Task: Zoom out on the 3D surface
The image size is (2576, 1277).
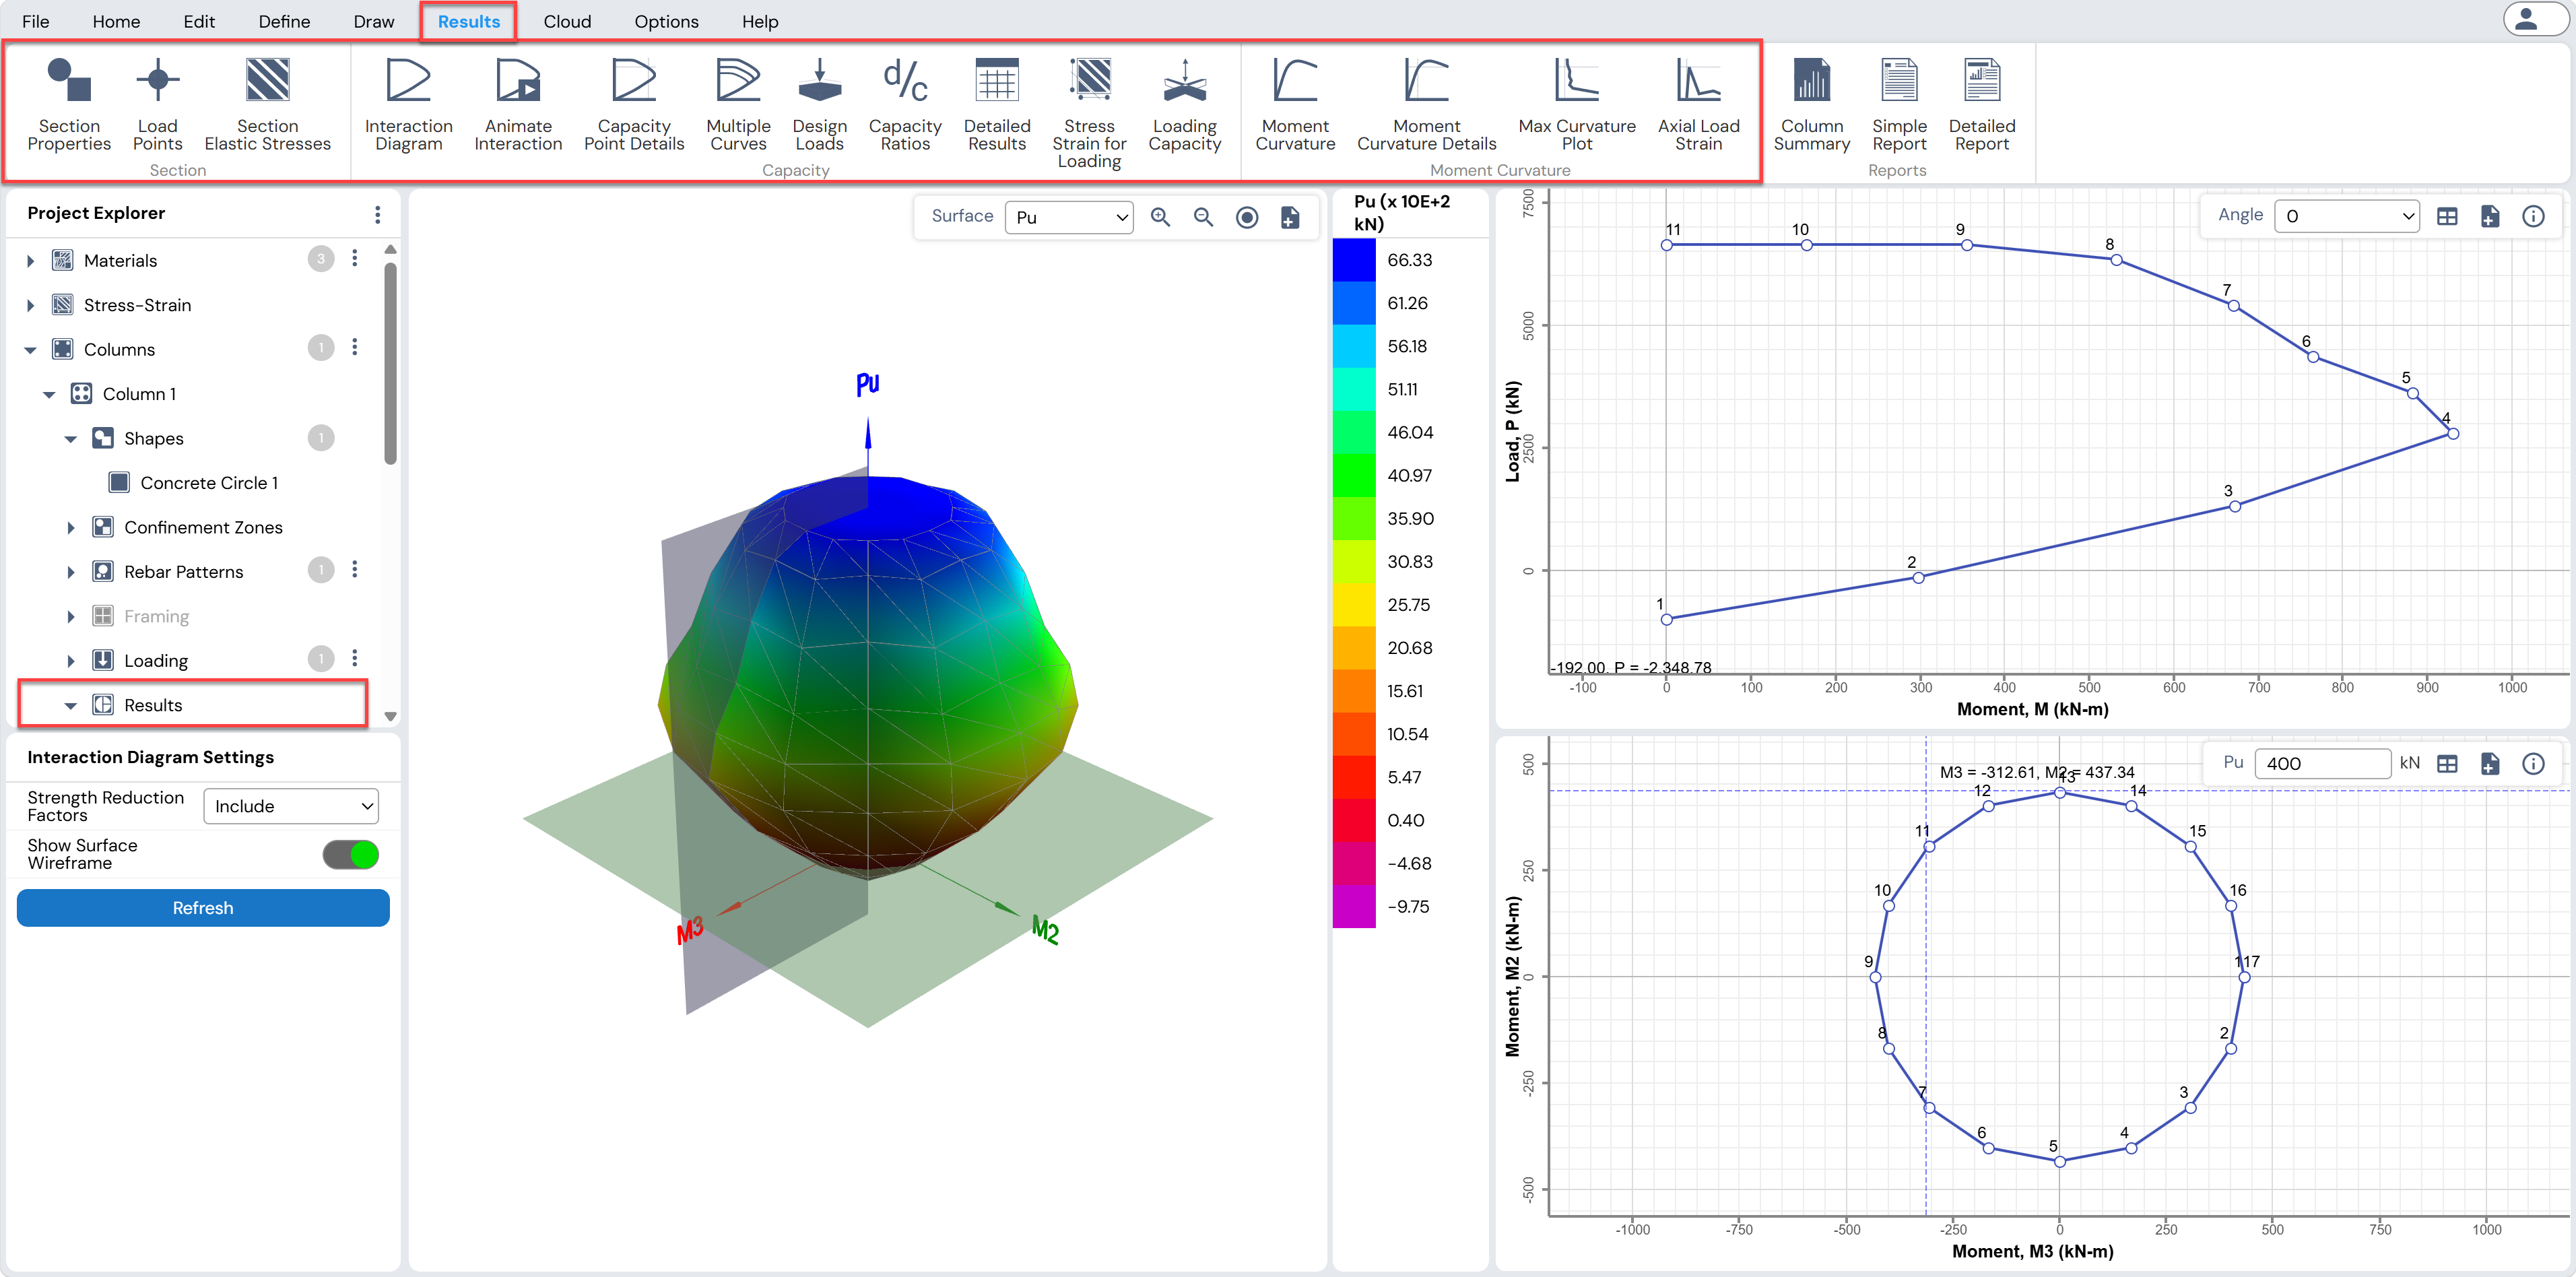Action: (1203, 217)
